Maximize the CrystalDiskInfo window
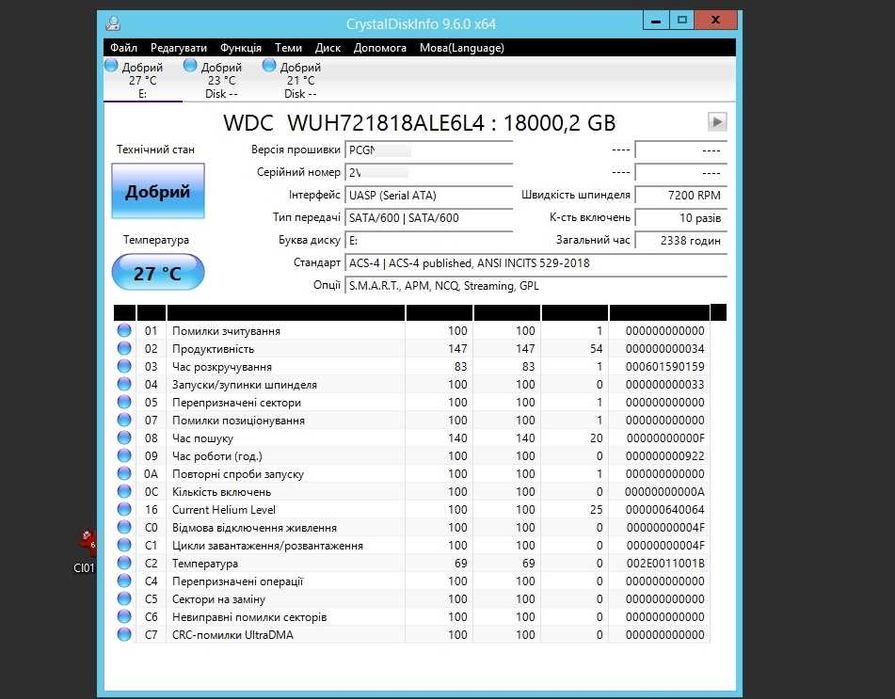 click(x=682, y=21)
